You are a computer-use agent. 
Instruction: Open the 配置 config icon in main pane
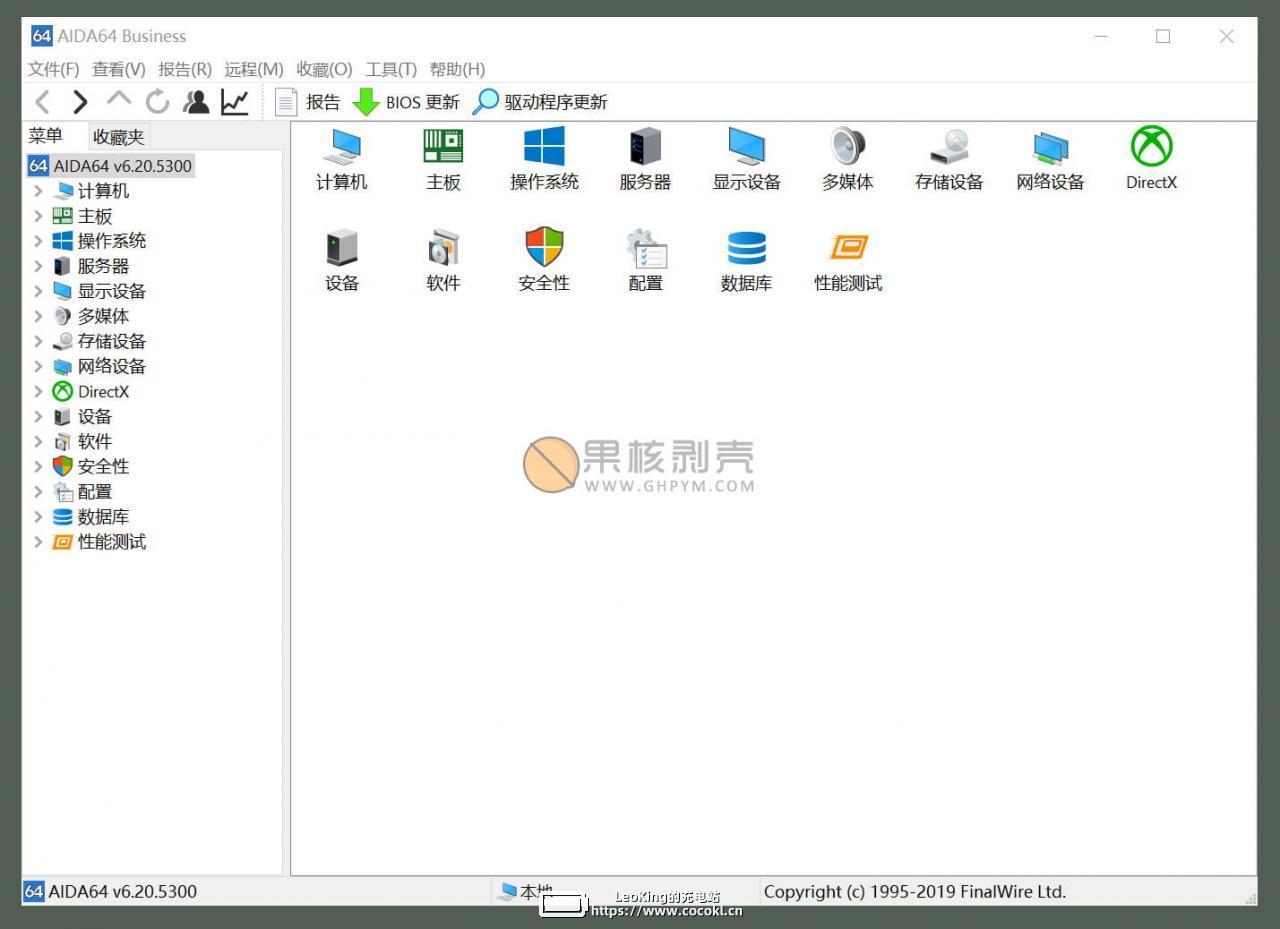click(x=645, y=260)
